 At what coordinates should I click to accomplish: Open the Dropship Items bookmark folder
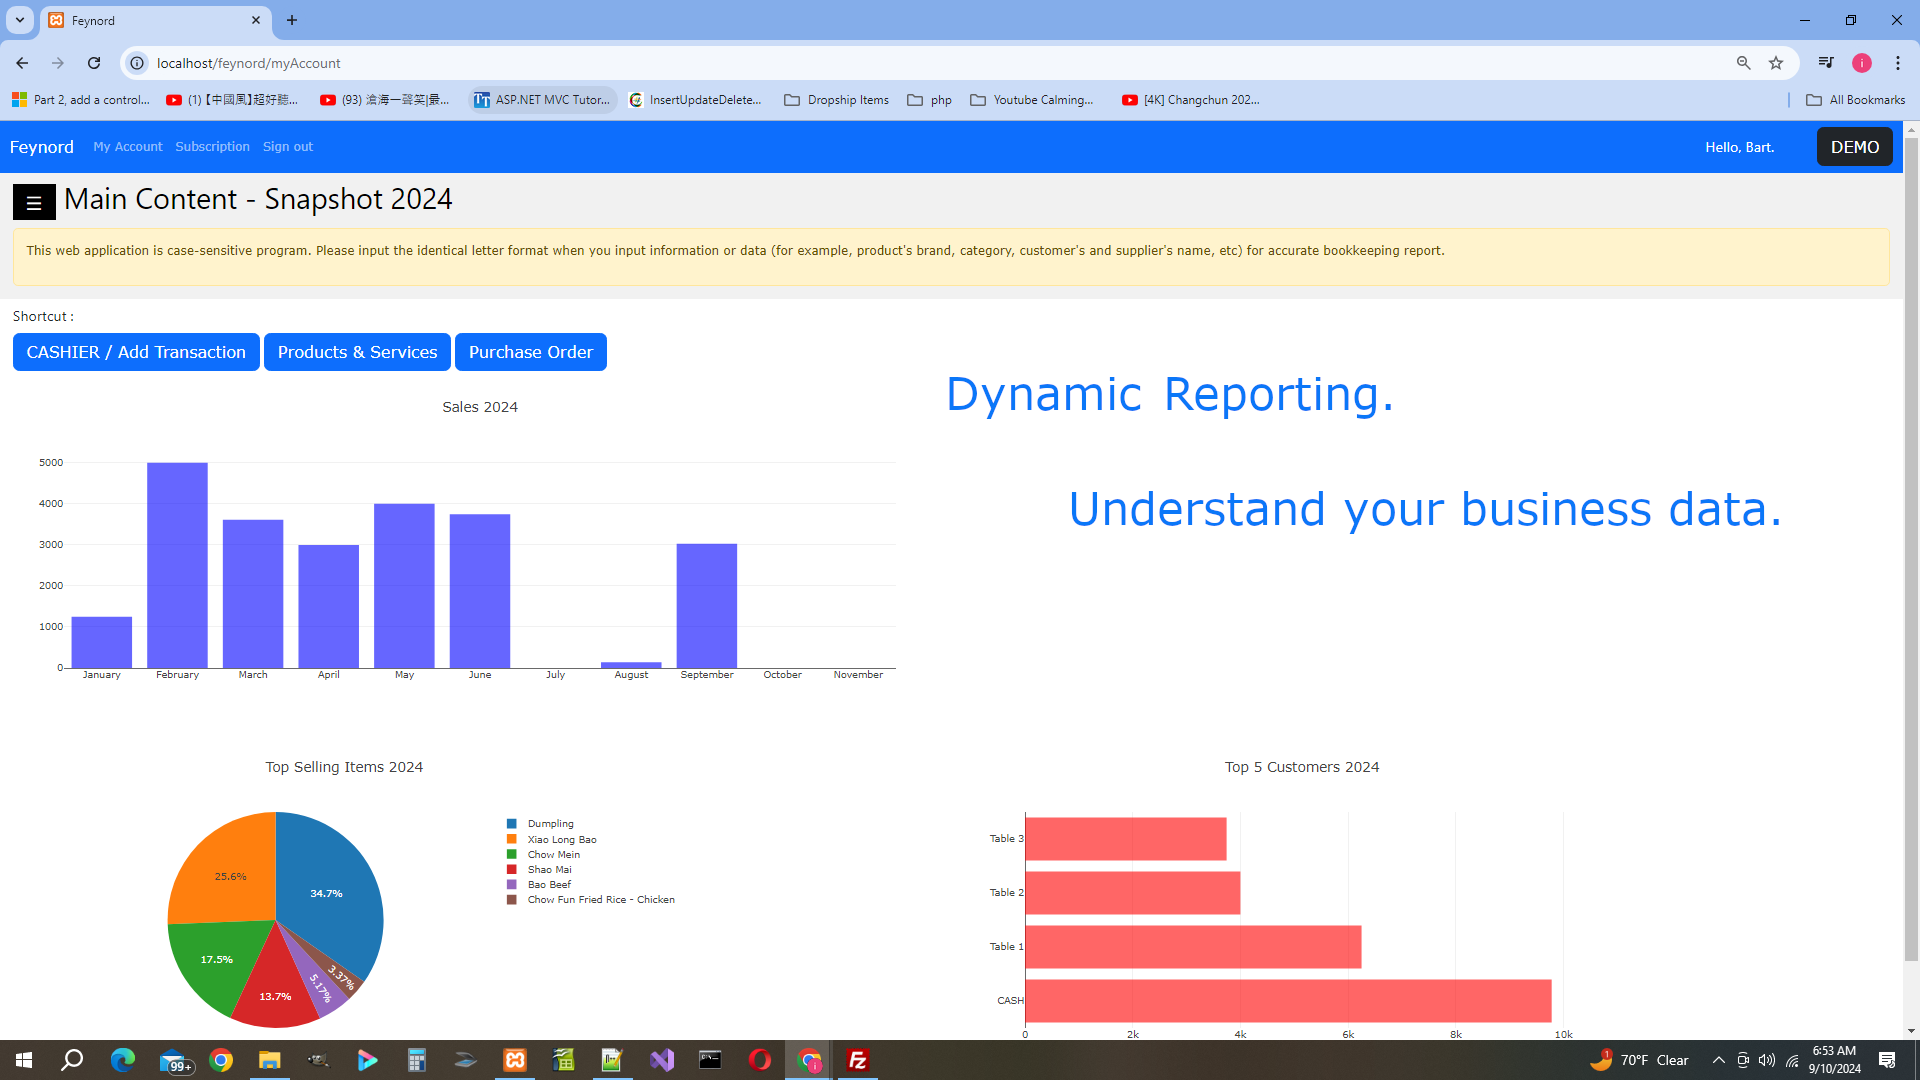(837, 100)
